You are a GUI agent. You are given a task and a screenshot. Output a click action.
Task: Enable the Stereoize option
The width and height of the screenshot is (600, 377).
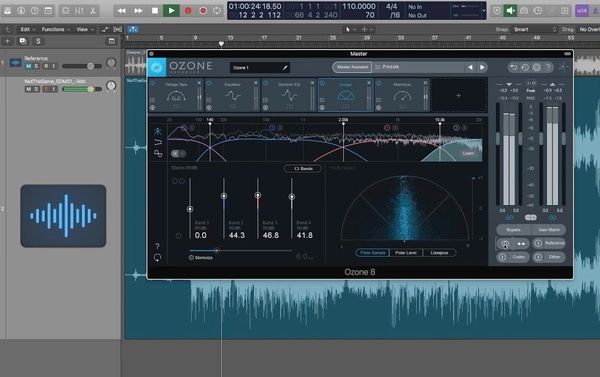(x=201, y=258)
